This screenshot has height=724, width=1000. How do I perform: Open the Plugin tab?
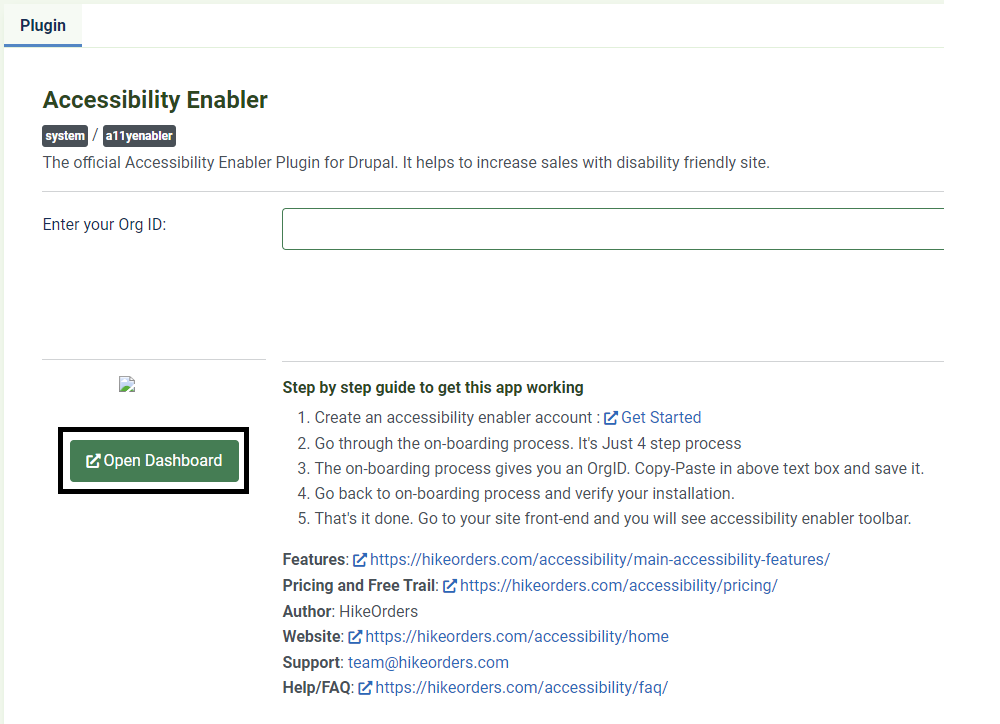click(43, 26)
